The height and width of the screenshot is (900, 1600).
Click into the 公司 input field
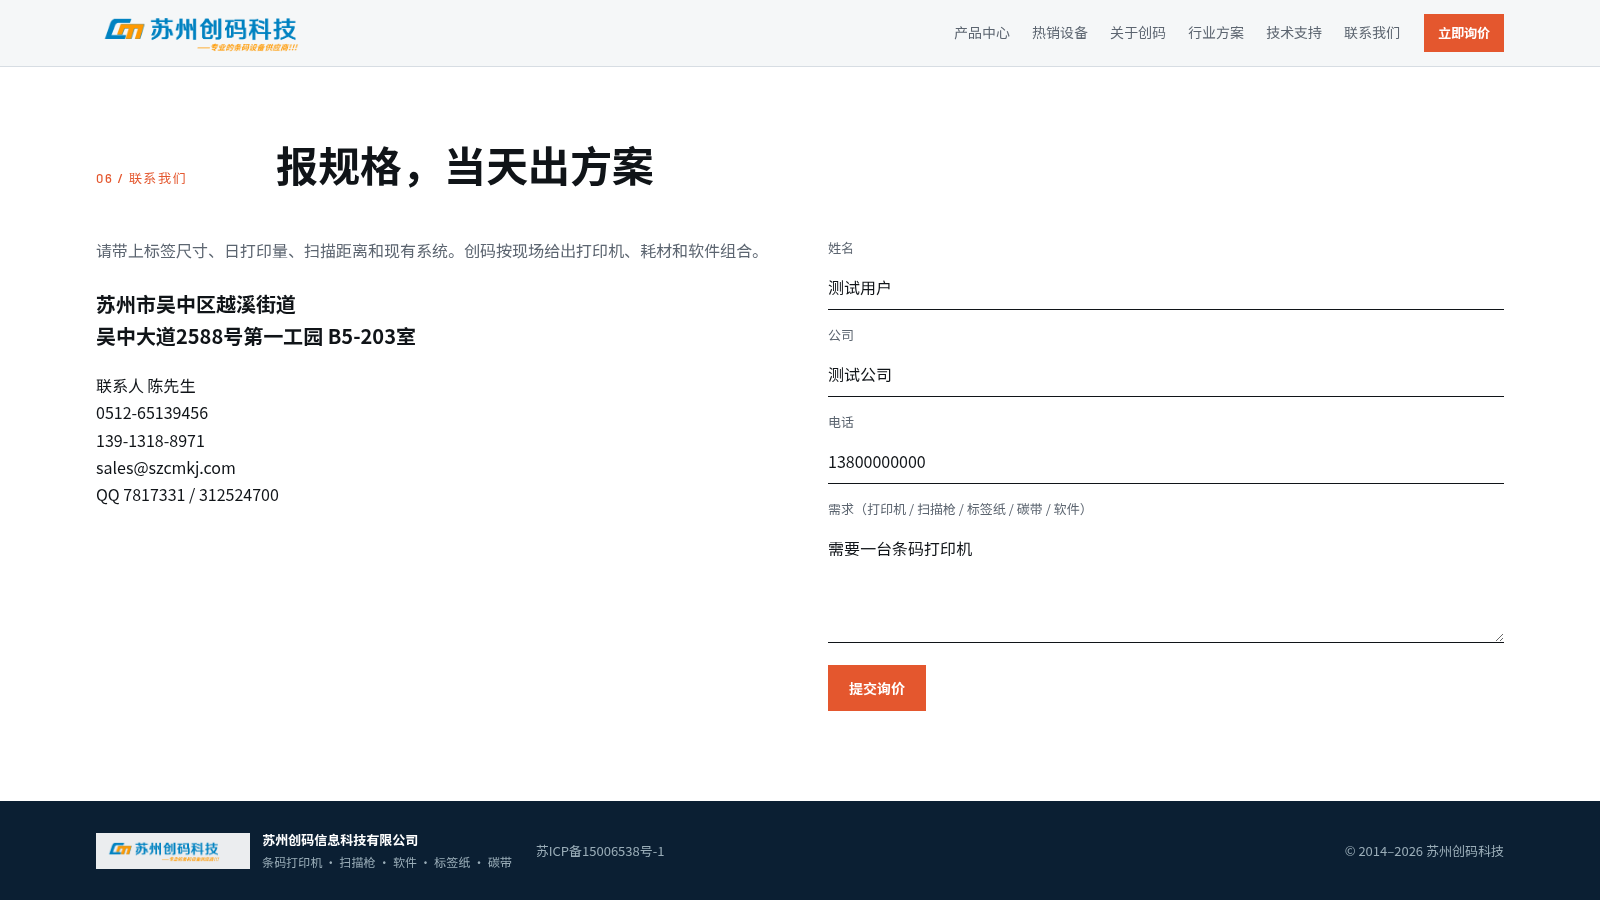1166,375
